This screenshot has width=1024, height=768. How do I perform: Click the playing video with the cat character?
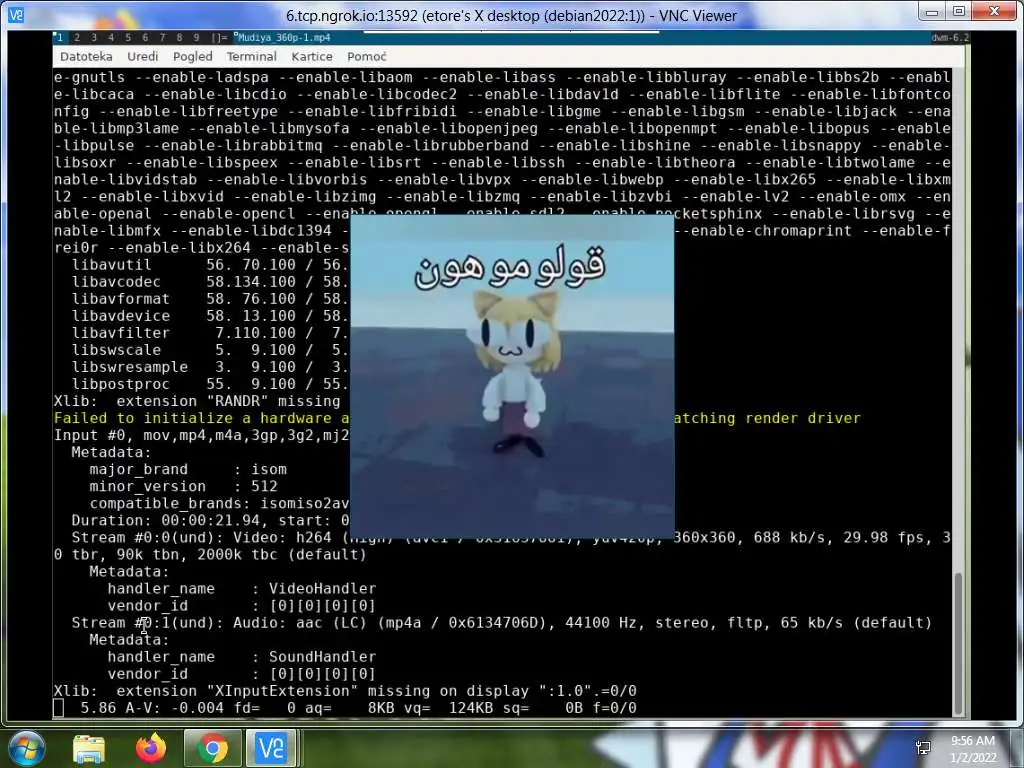click(512, 377)
